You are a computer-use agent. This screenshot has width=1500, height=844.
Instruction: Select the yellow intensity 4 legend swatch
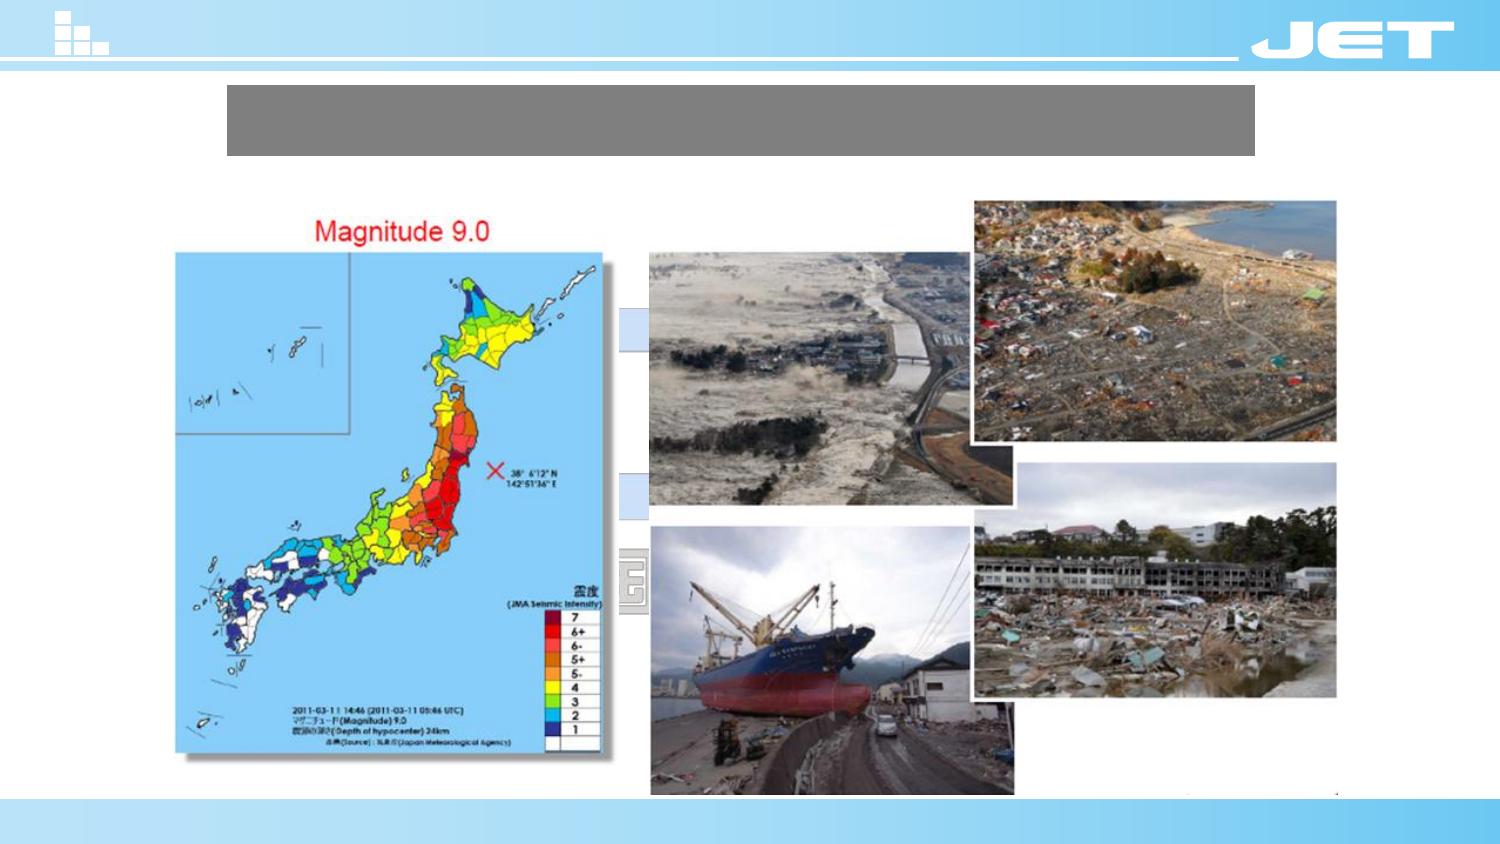pyautogui.click(x=553, y=688)
